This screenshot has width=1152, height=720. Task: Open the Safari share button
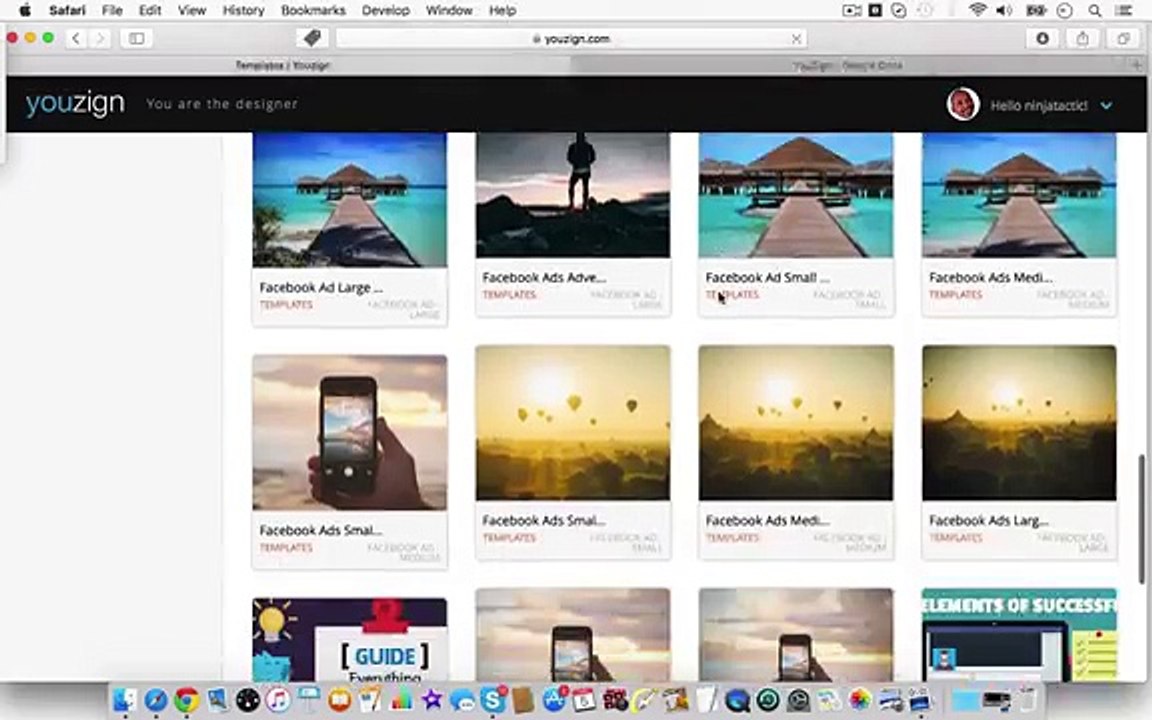pyautogui.click(x=1082, y=38)
